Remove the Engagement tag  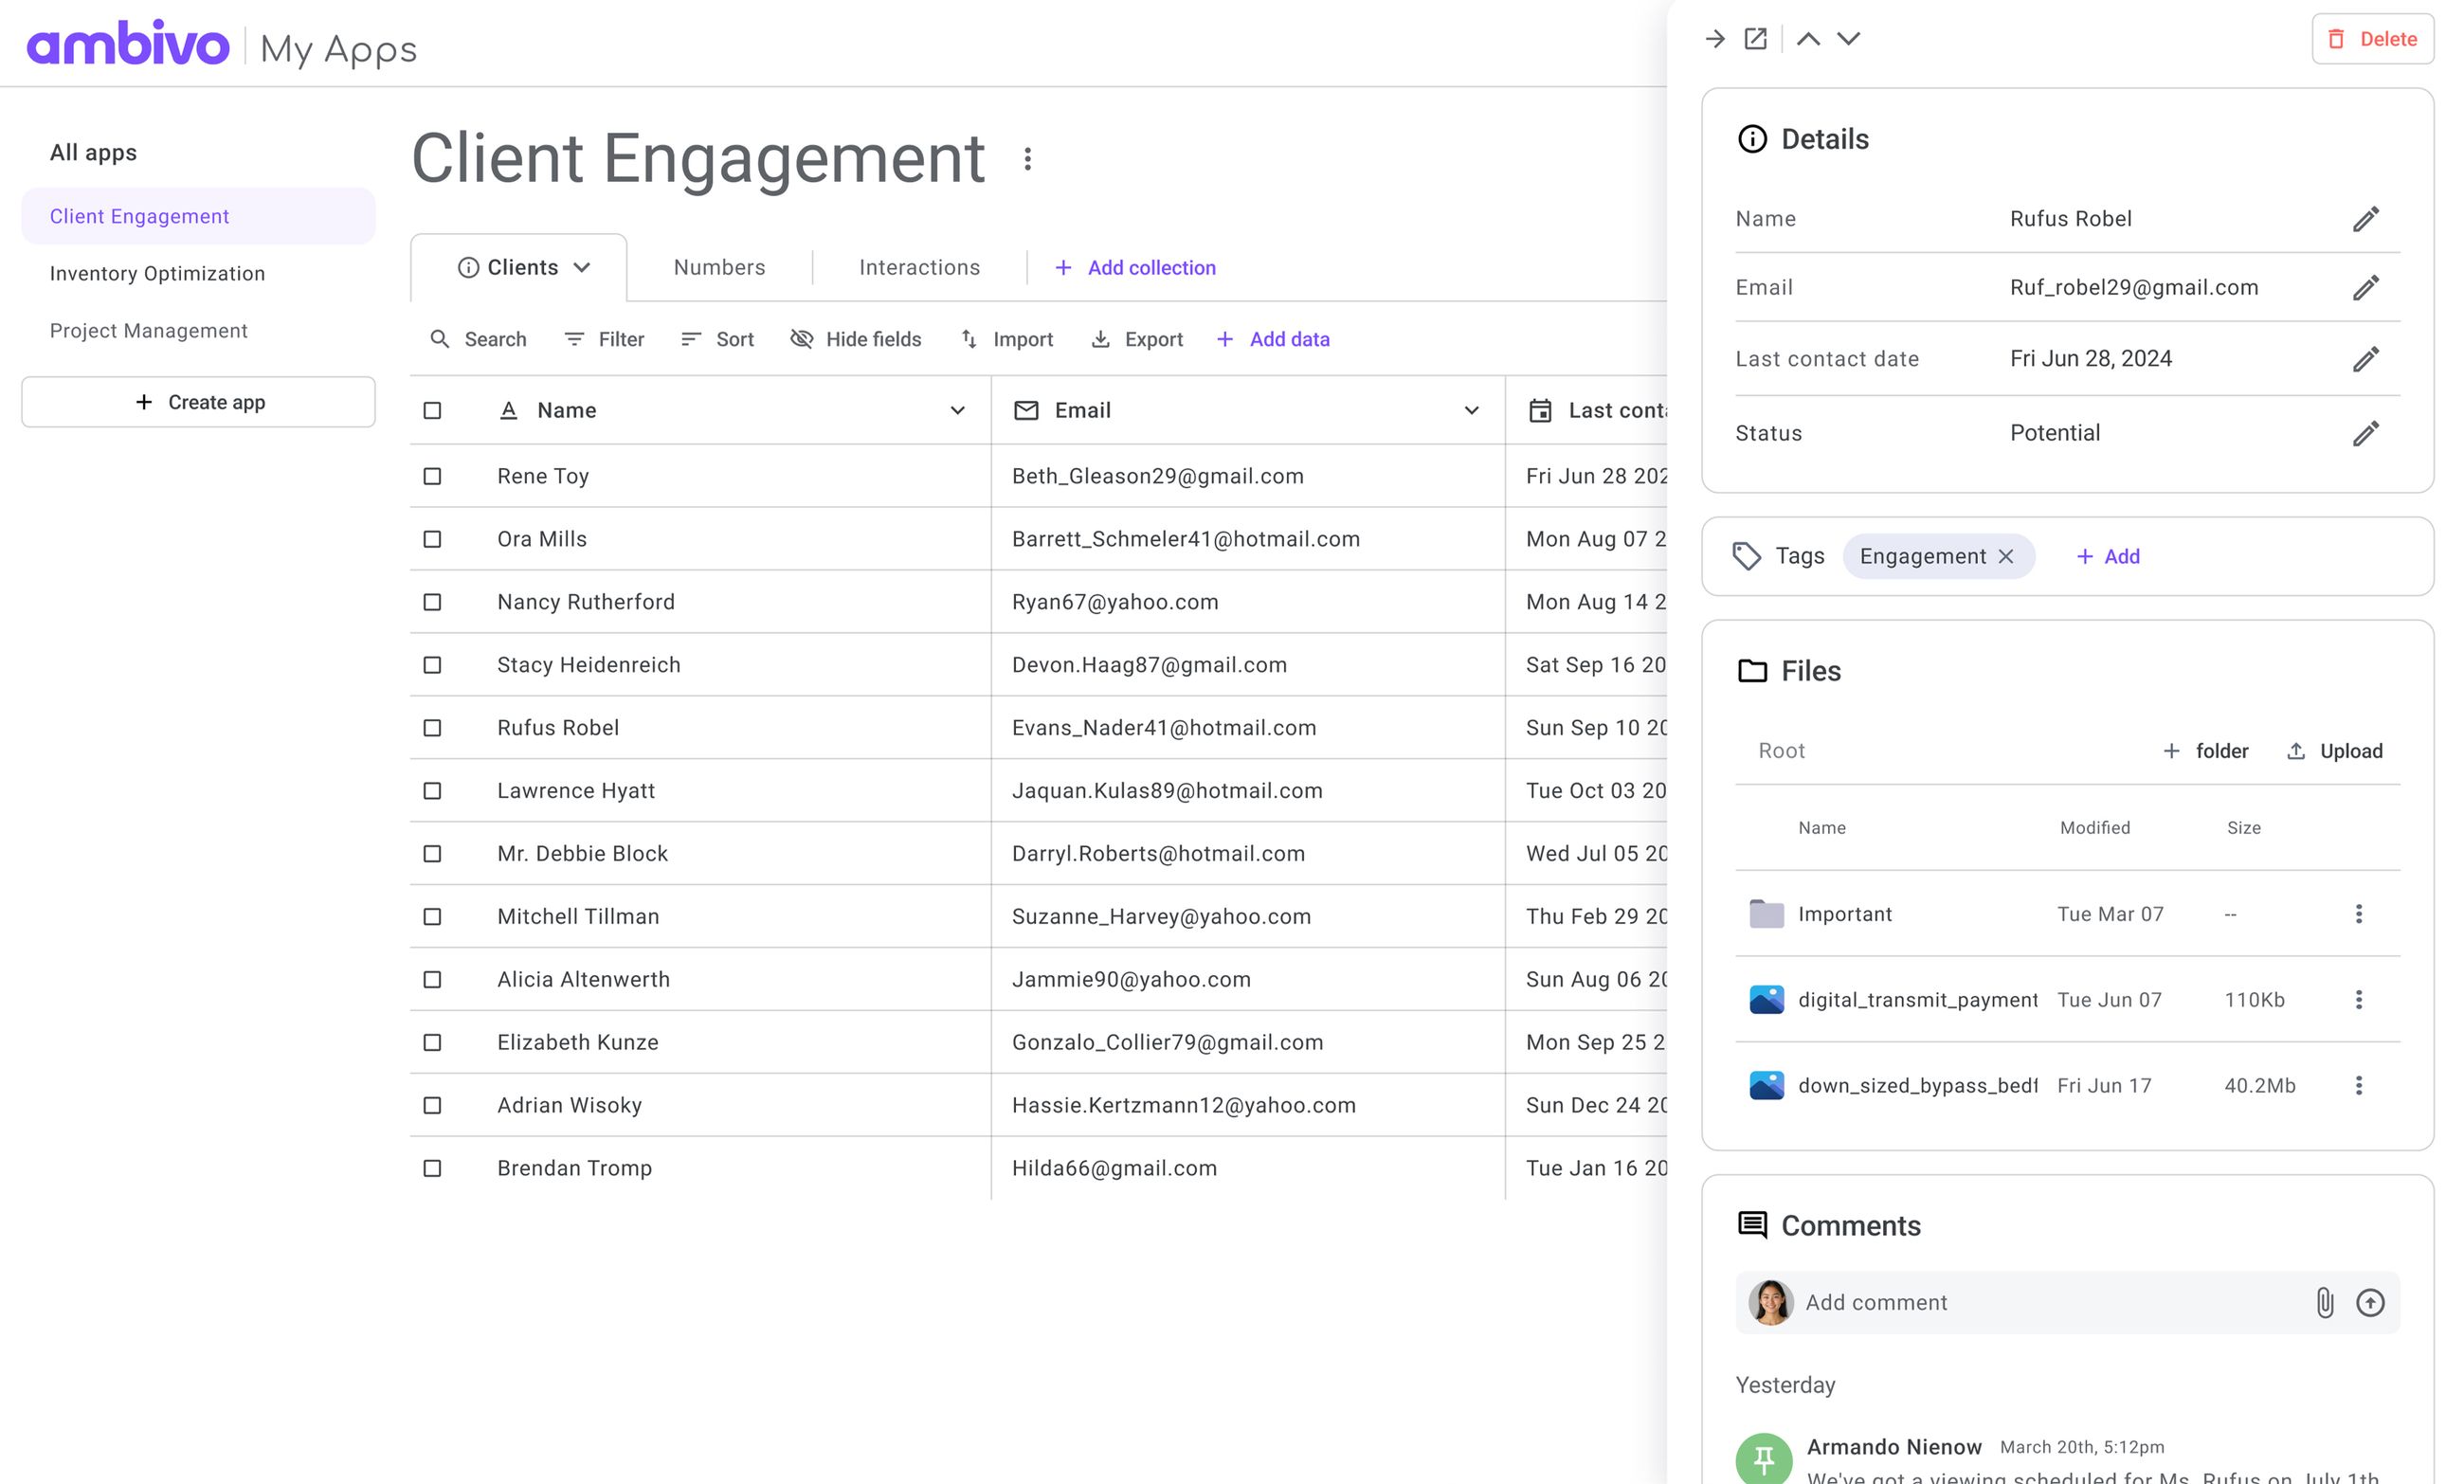(2006, 556)
